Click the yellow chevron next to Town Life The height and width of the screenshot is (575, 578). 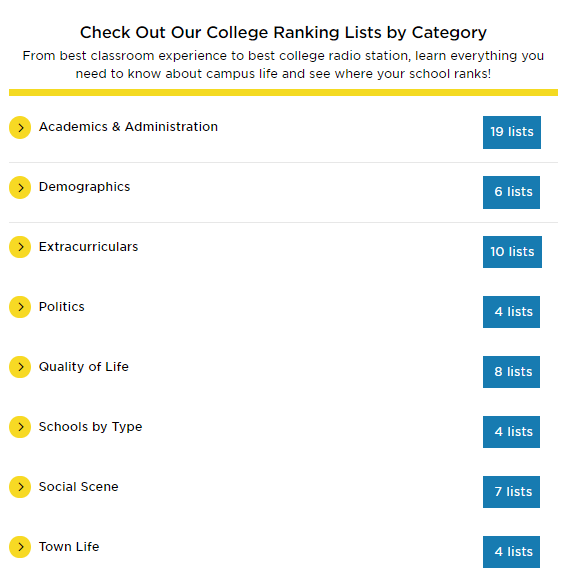[x=20, y=547]
